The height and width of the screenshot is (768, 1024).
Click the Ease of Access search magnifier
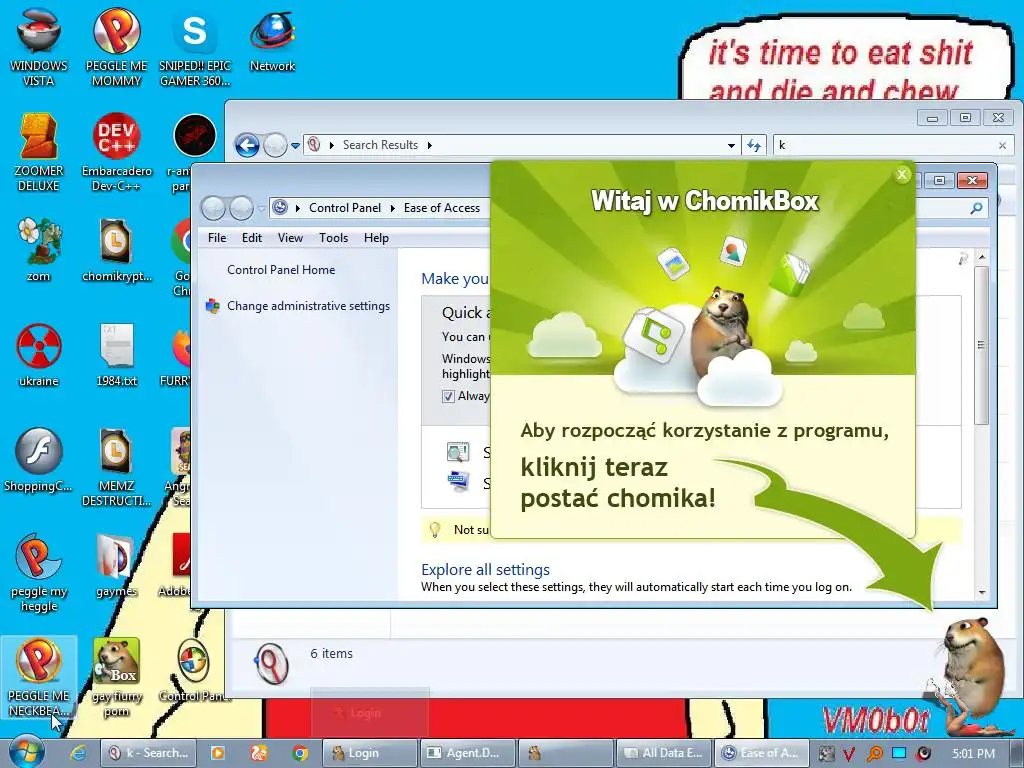(976, 208)
